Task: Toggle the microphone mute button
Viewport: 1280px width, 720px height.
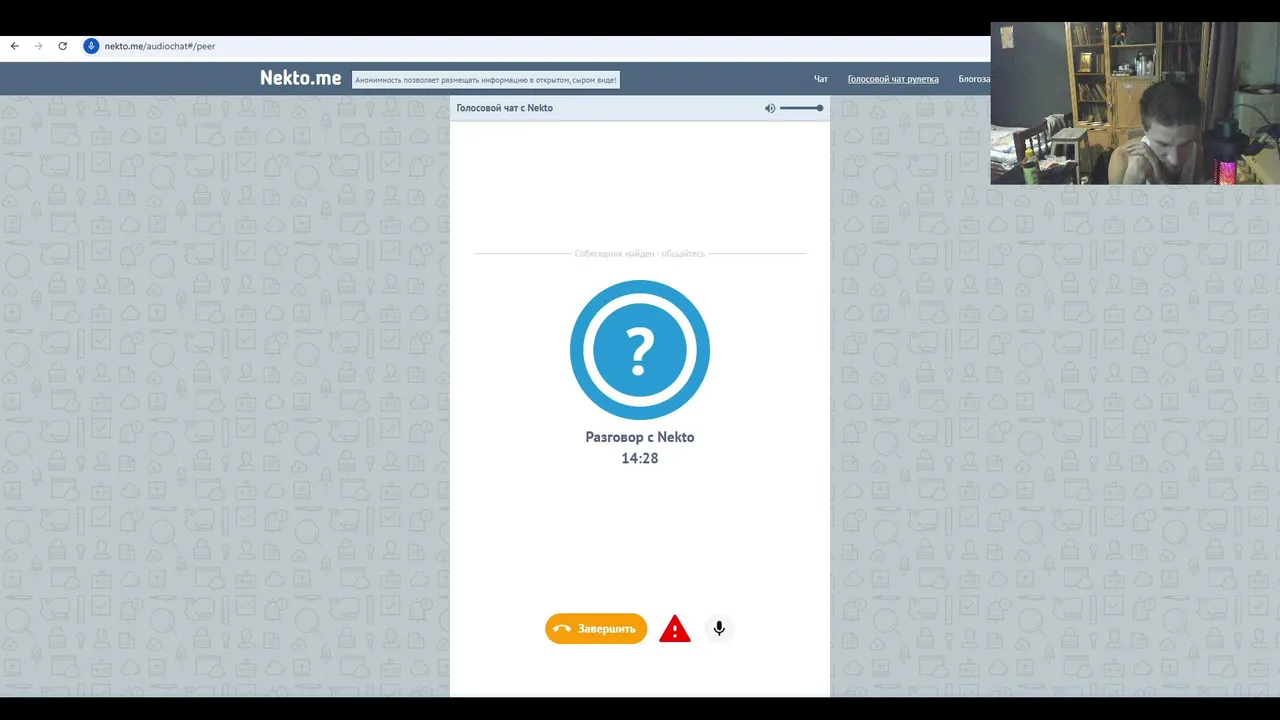Action: pos(719,628)
